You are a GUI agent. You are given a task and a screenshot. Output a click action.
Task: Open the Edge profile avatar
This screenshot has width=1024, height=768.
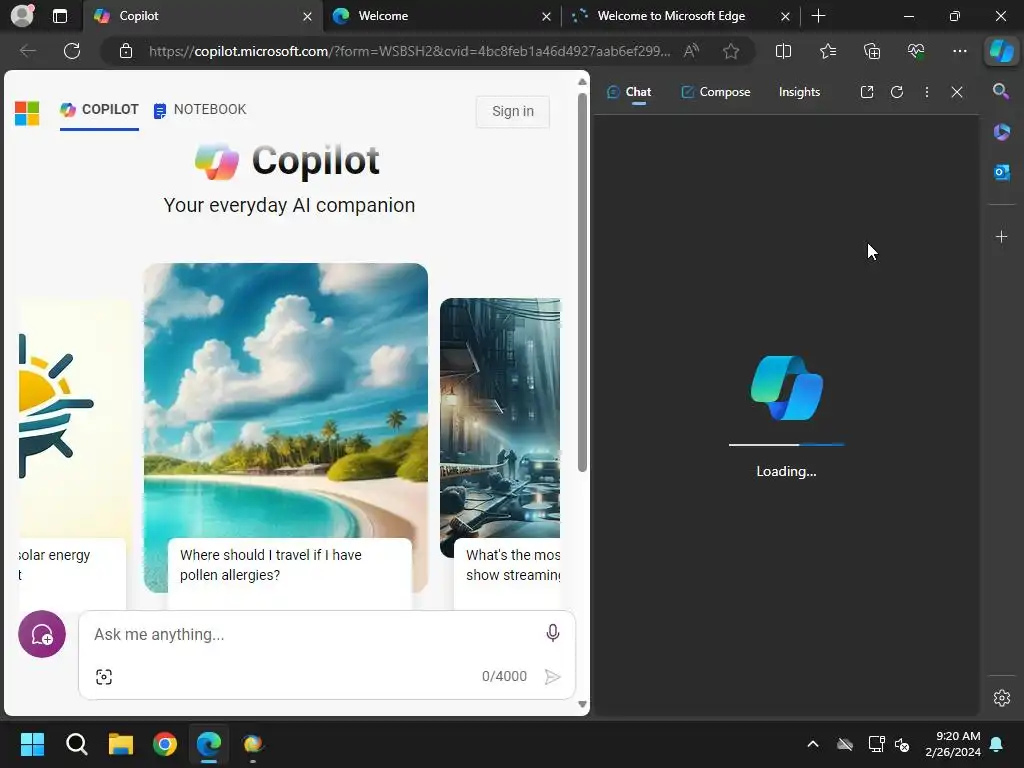tap(22, 16)
